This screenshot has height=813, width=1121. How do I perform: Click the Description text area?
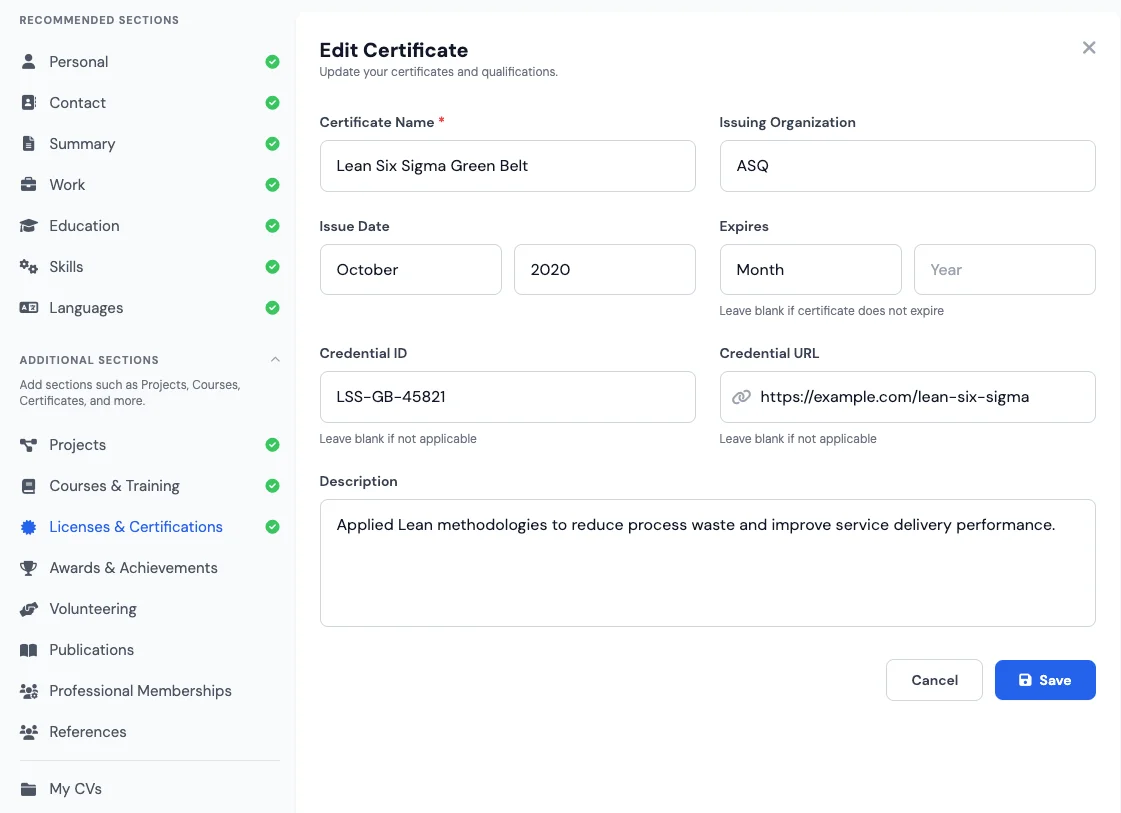(x=707, y=563)
